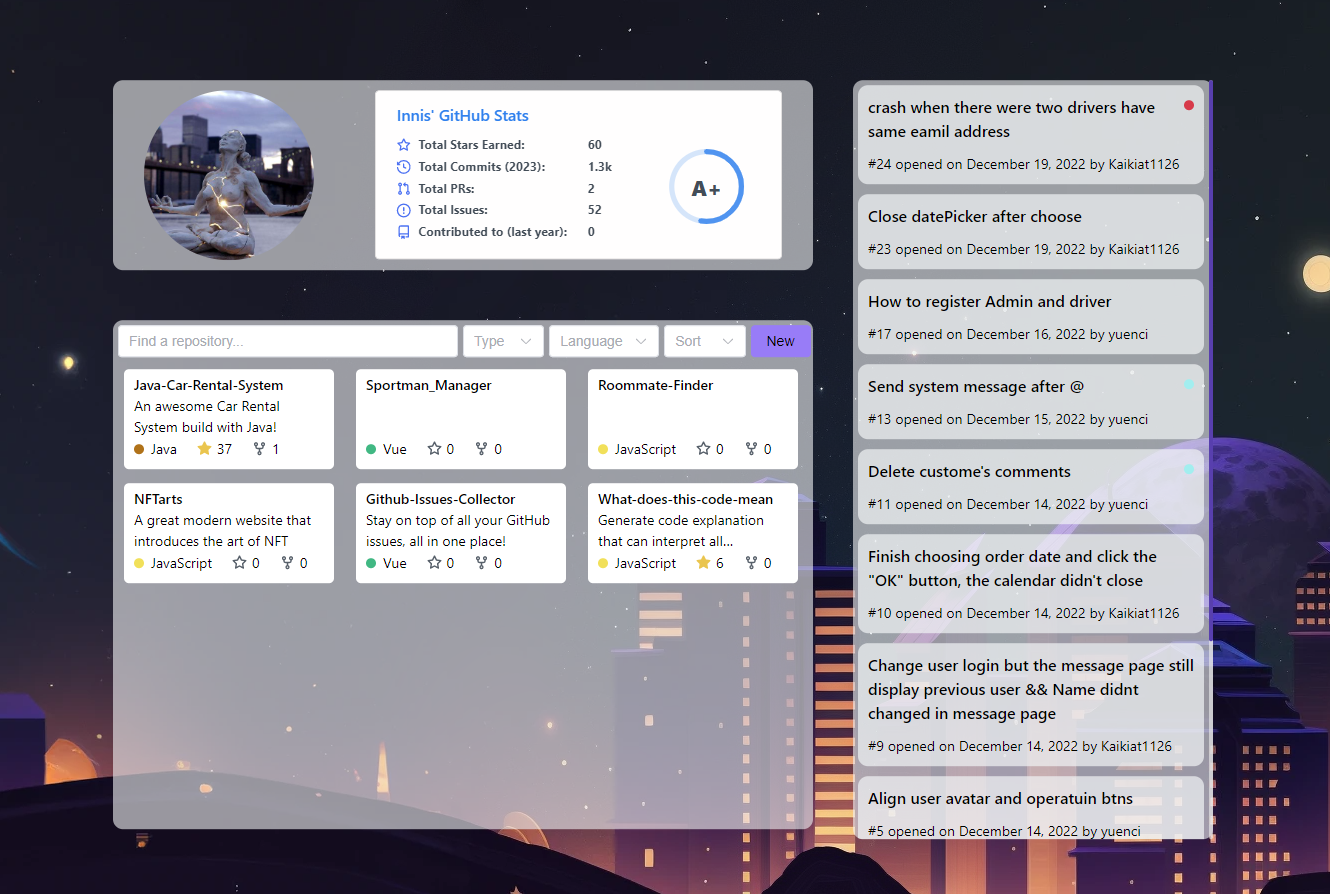Screen dimensions: 1330x894
Task: Open issue about calendar didn't close
Action: point(1031,584)
